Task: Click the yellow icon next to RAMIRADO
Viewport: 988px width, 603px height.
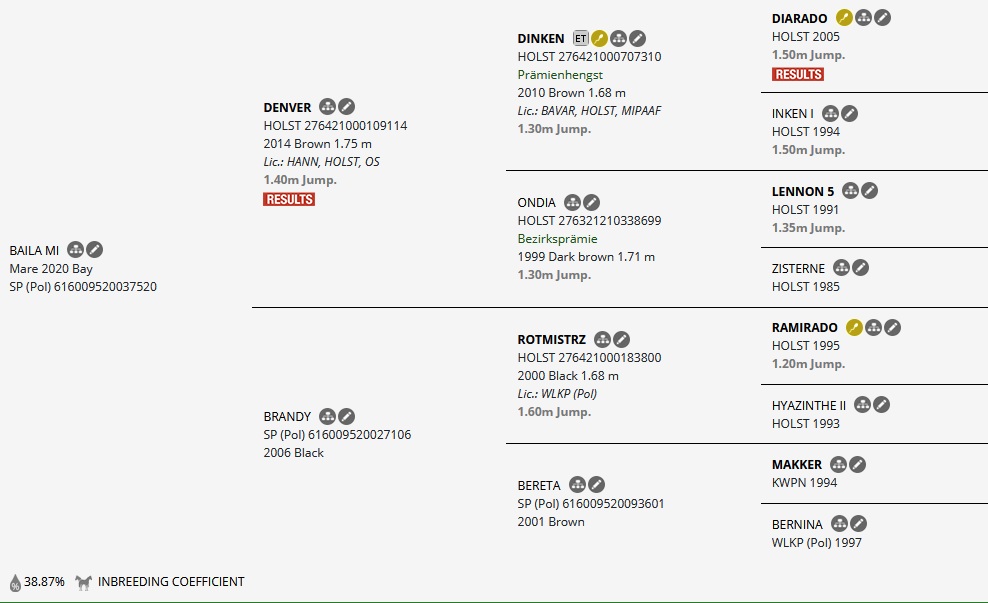Action: (x=854, y=327)
